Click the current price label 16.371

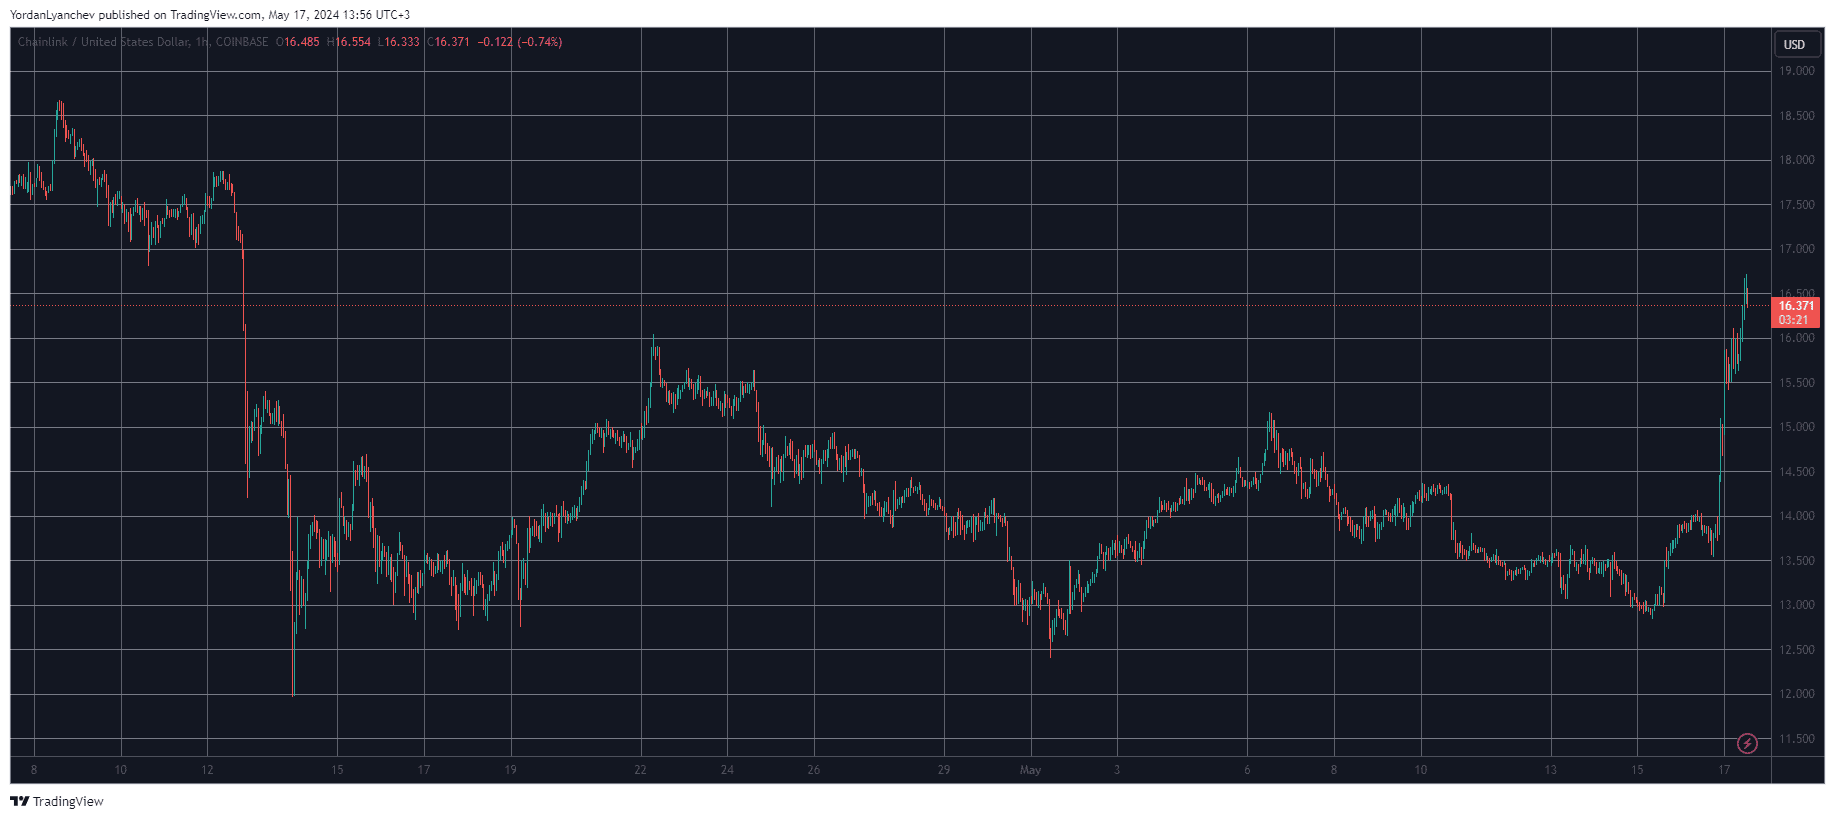pos(1796,306)
